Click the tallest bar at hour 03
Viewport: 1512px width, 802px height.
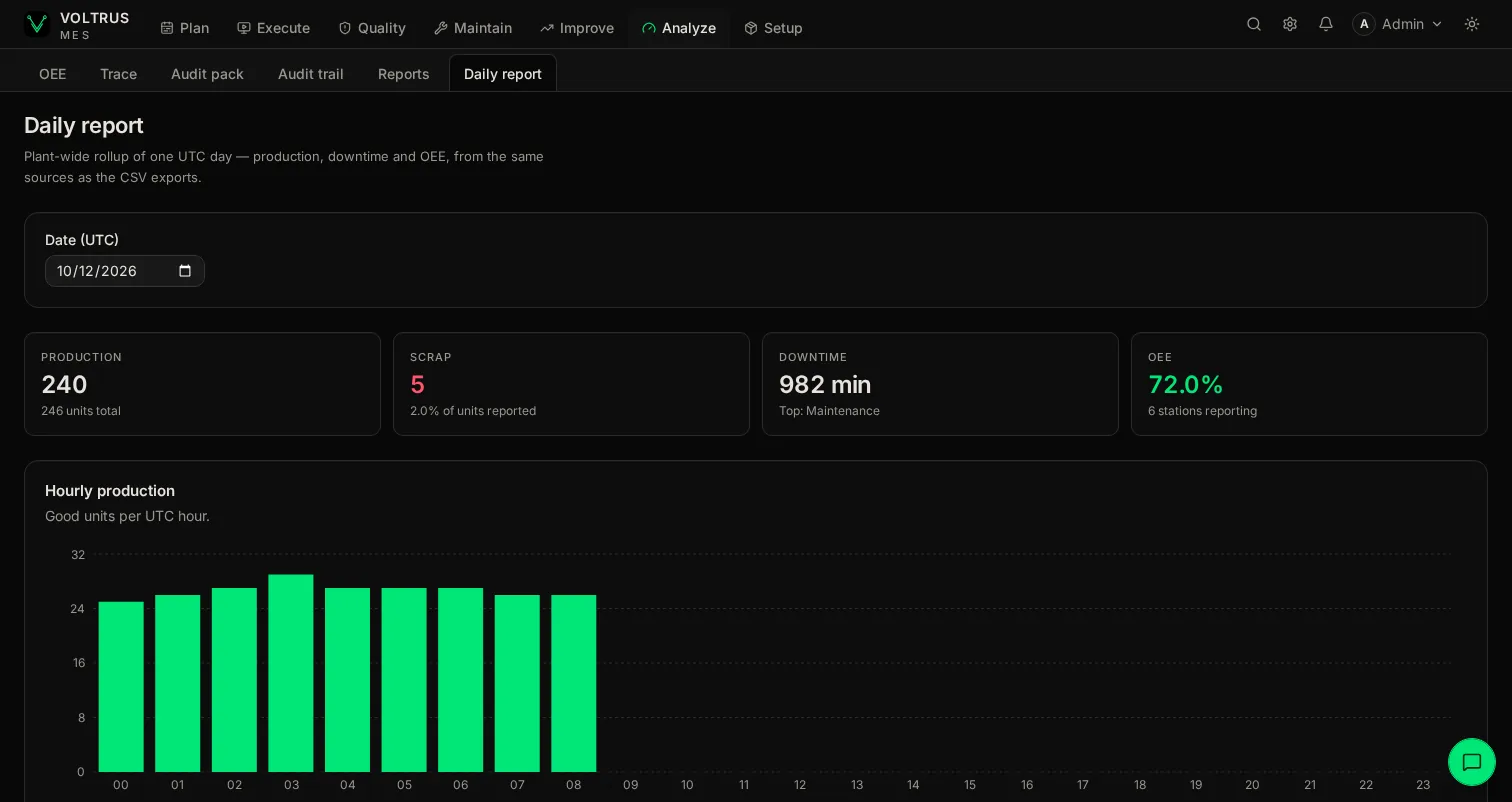click(291, 673)
